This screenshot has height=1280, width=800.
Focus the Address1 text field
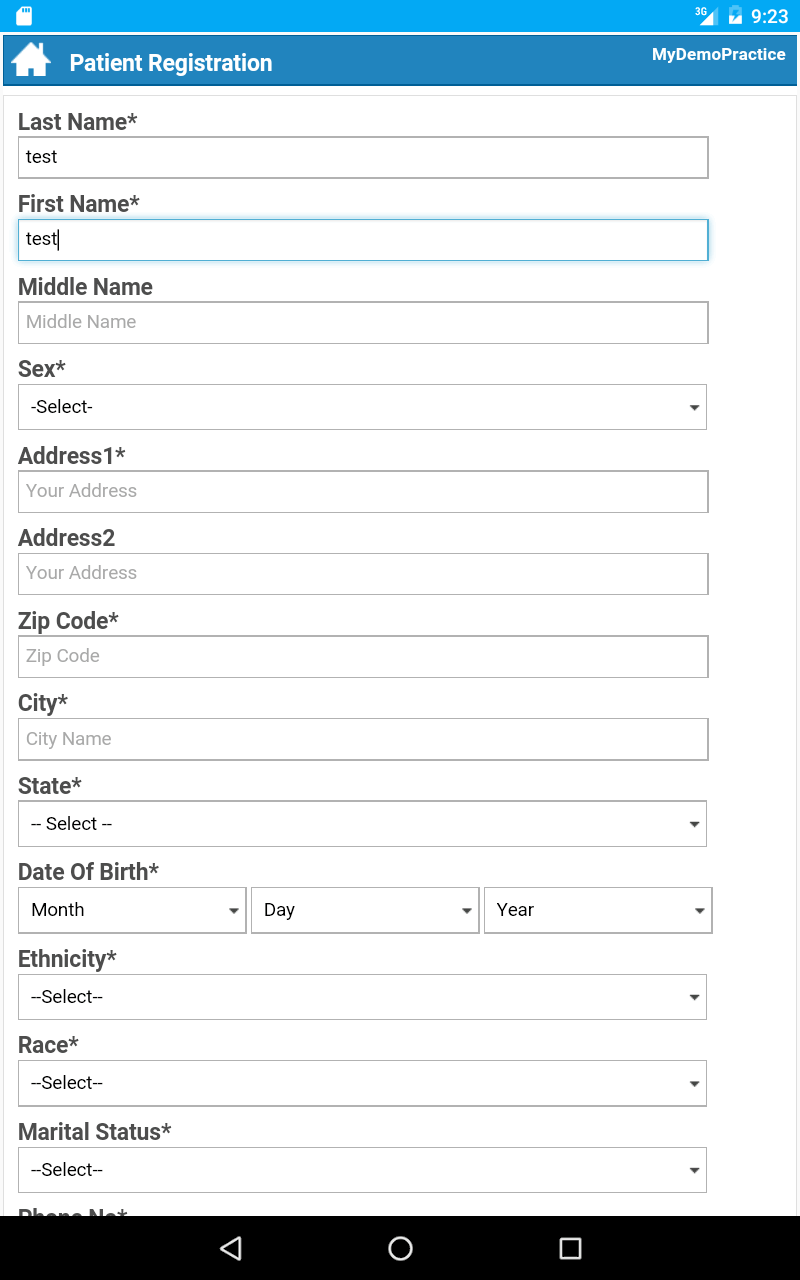coord(362,491)
